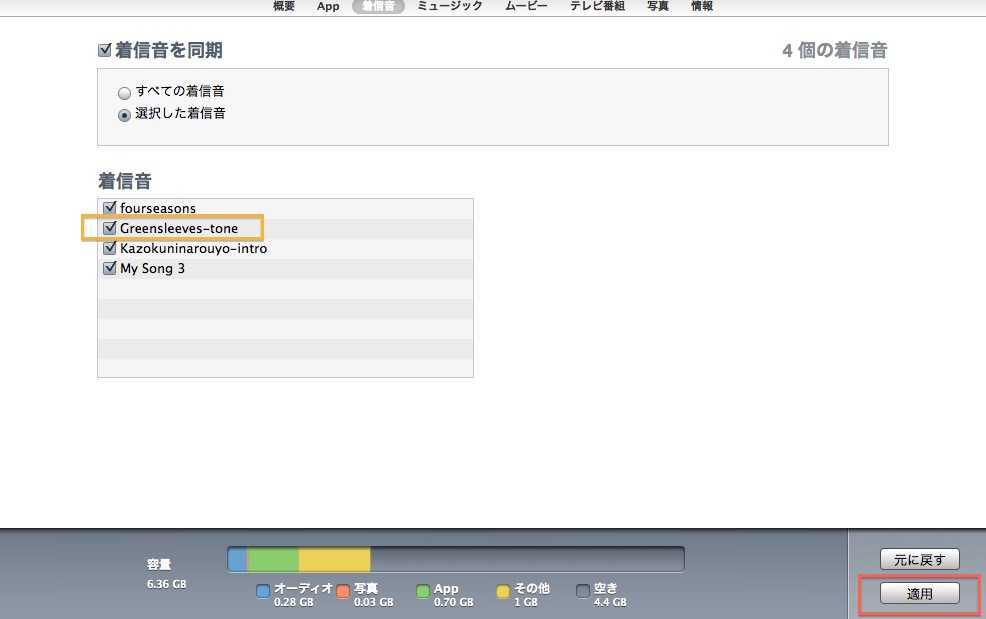This screenshot has height=619, width=986.
Task: Click the green App legend swatch
Action: 423,591
